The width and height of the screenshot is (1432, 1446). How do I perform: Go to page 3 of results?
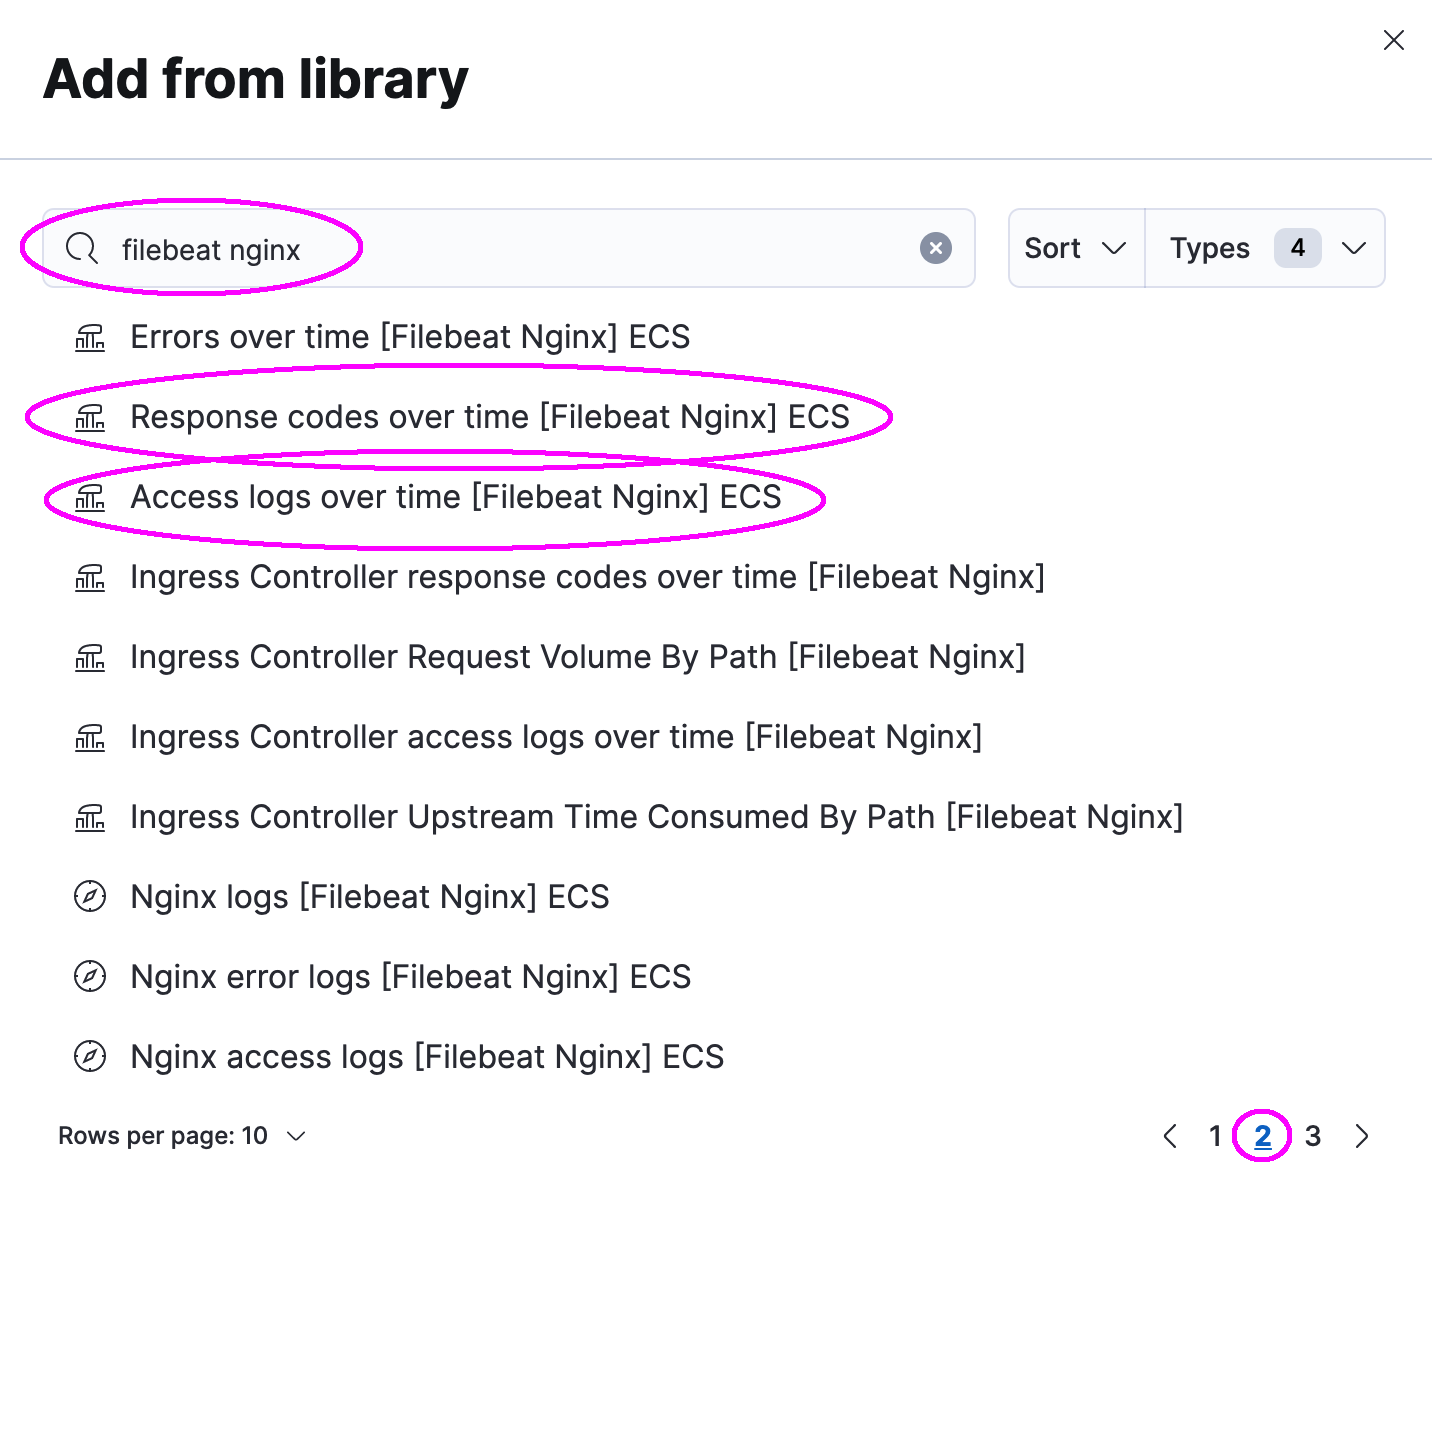[x=1313, y=1136]
